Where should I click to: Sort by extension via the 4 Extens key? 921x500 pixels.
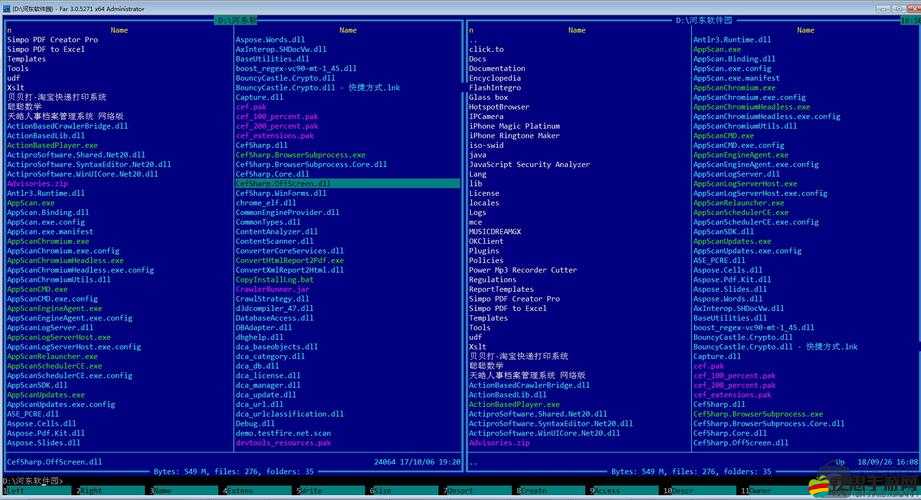point(258,491)
